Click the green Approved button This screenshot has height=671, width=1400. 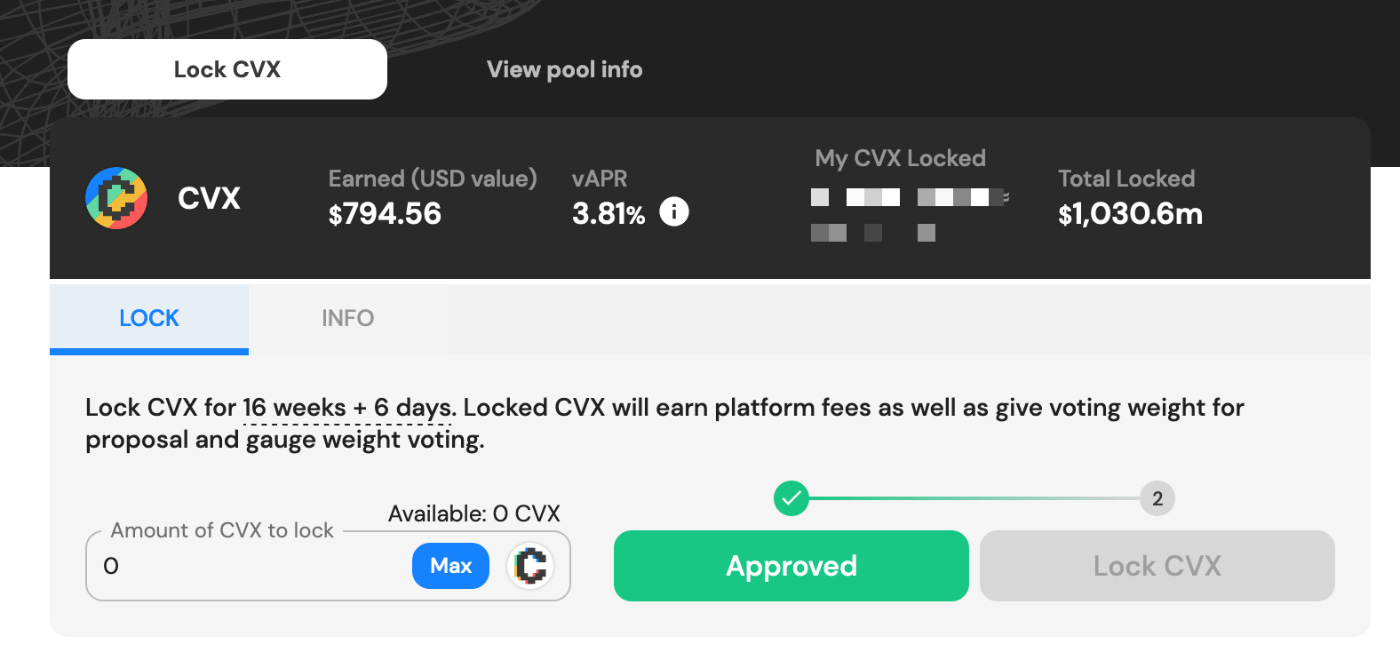coord(791,566)
